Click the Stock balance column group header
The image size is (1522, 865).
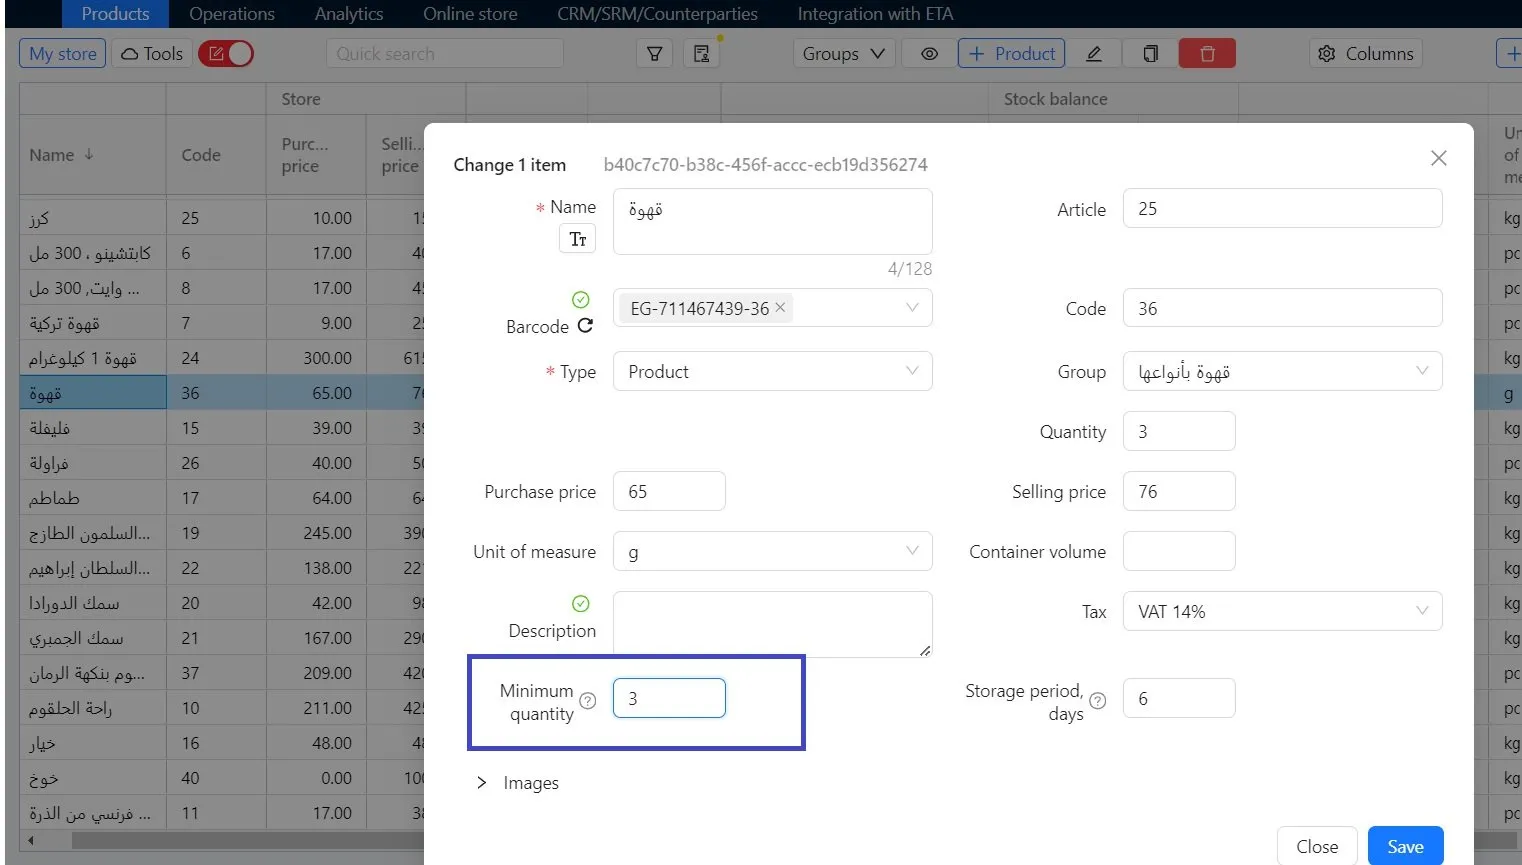1055,99
